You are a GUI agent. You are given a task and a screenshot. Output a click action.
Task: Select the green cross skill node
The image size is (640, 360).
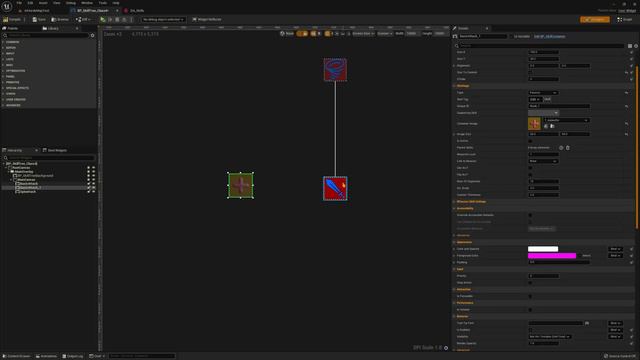240,185
